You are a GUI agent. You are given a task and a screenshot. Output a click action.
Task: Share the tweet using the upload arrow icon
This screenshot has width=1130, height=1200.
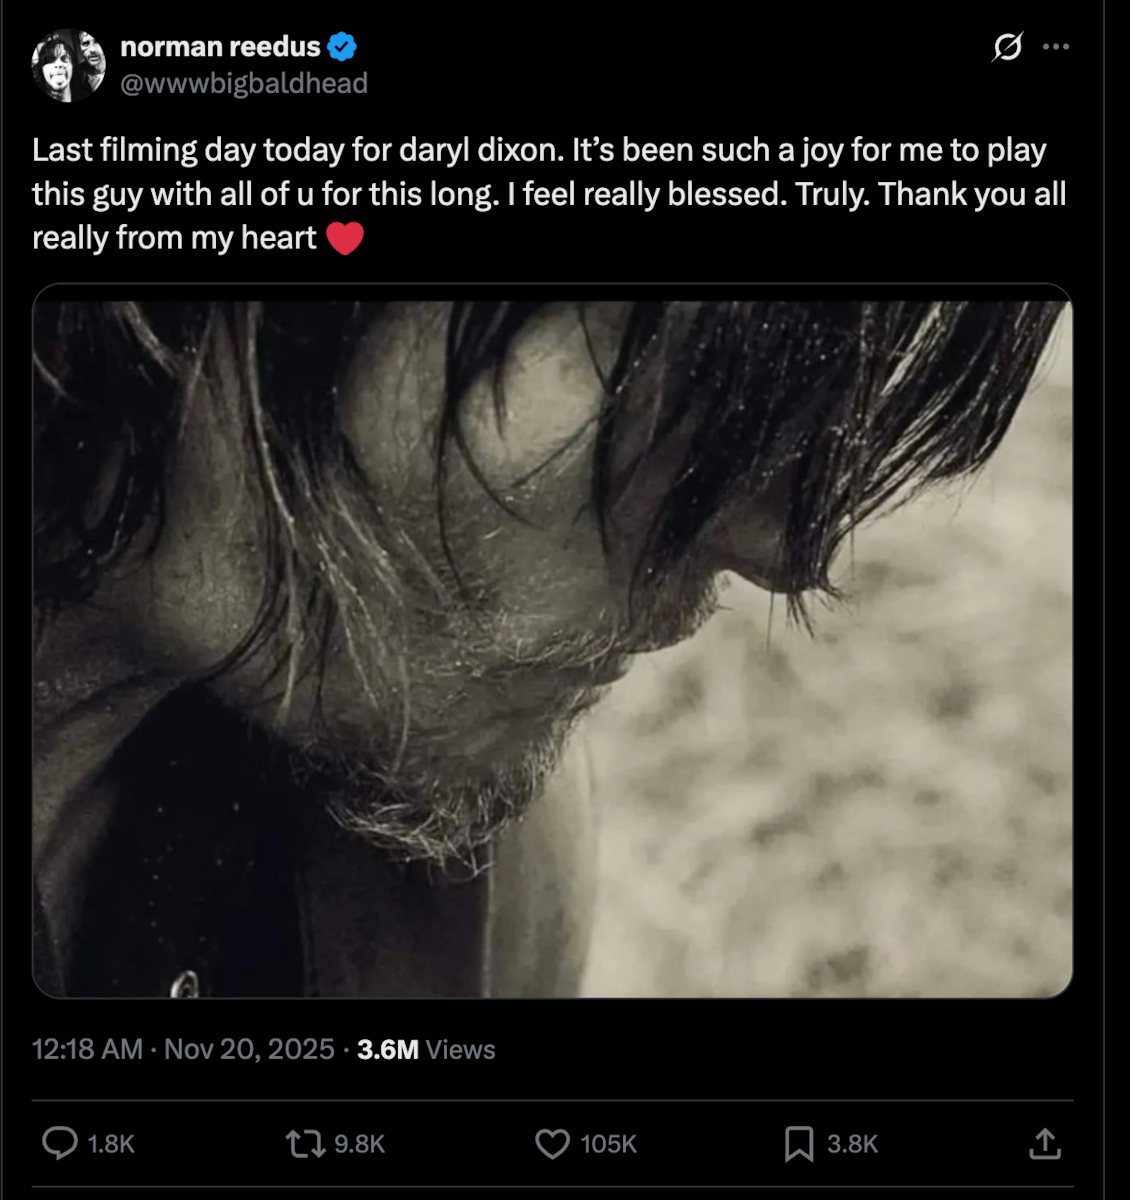tap(1046, 1144)
